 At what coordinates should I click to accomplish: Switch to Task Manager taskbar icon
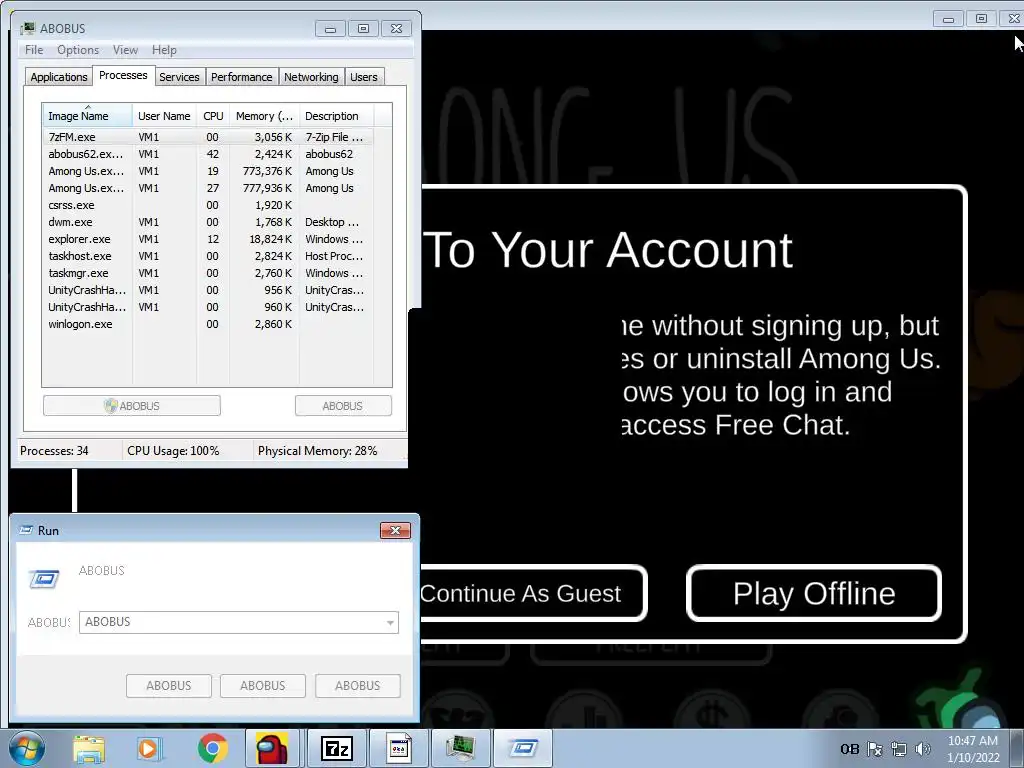click(x=460, y=748)
